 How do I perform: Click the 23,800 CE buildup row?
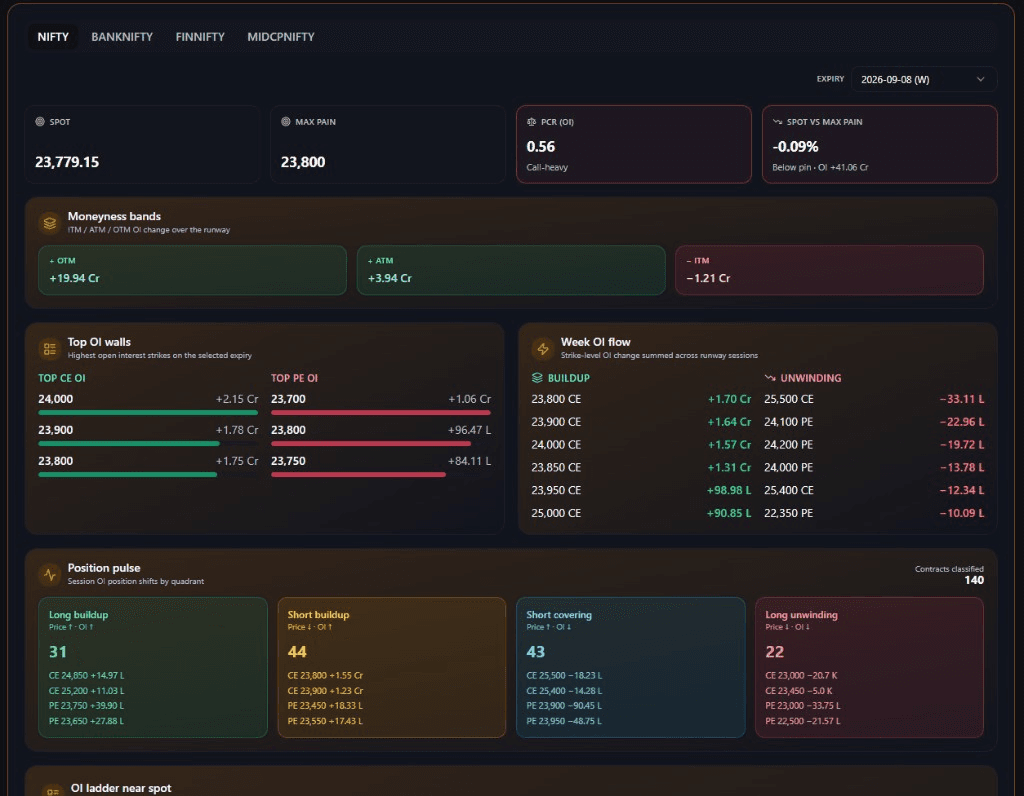[641, 399]
